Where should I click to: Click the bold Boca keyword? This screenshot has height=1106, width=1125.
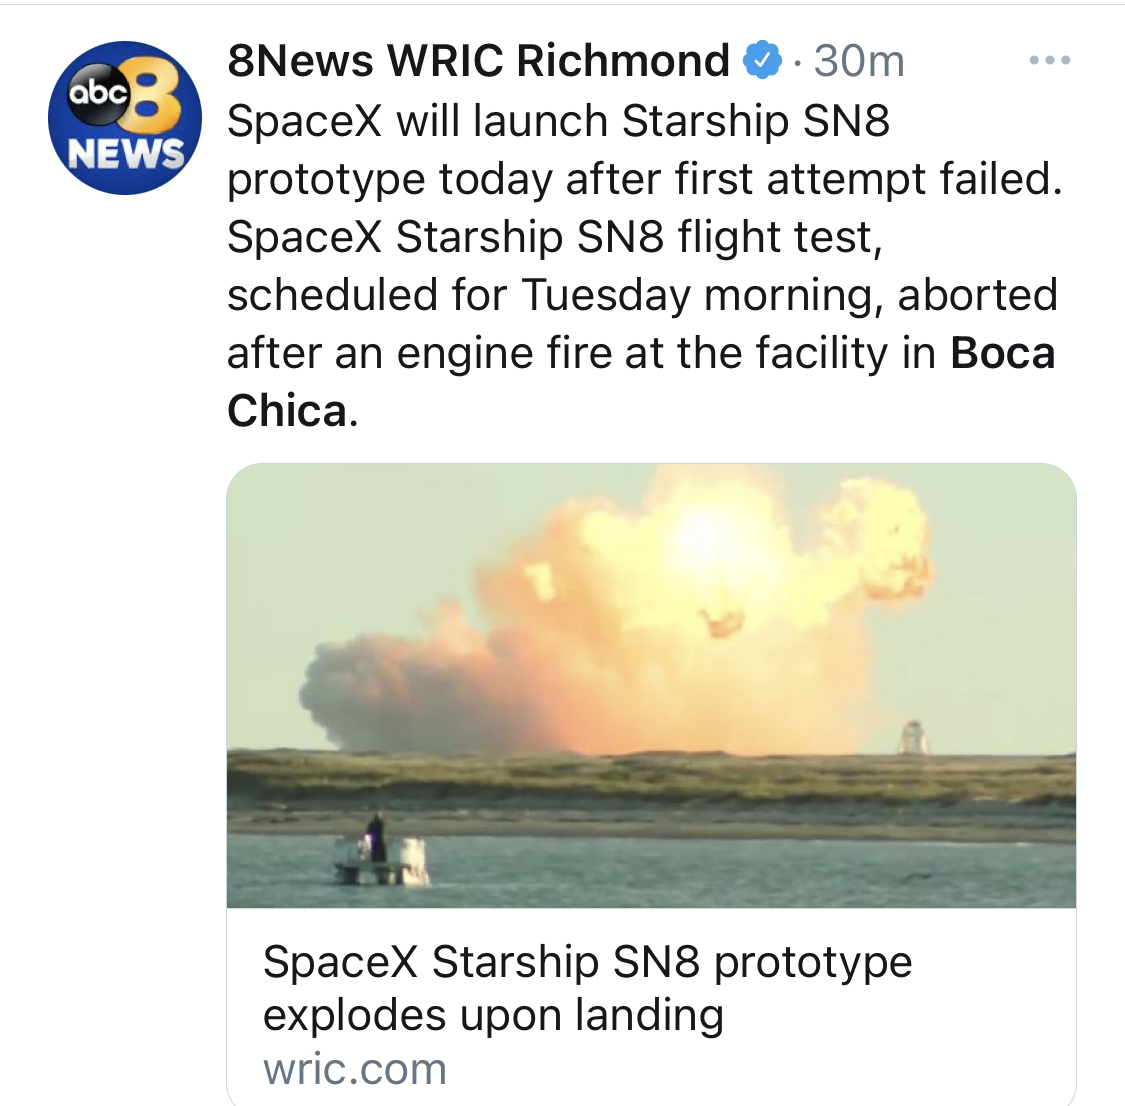(1002, 353)
